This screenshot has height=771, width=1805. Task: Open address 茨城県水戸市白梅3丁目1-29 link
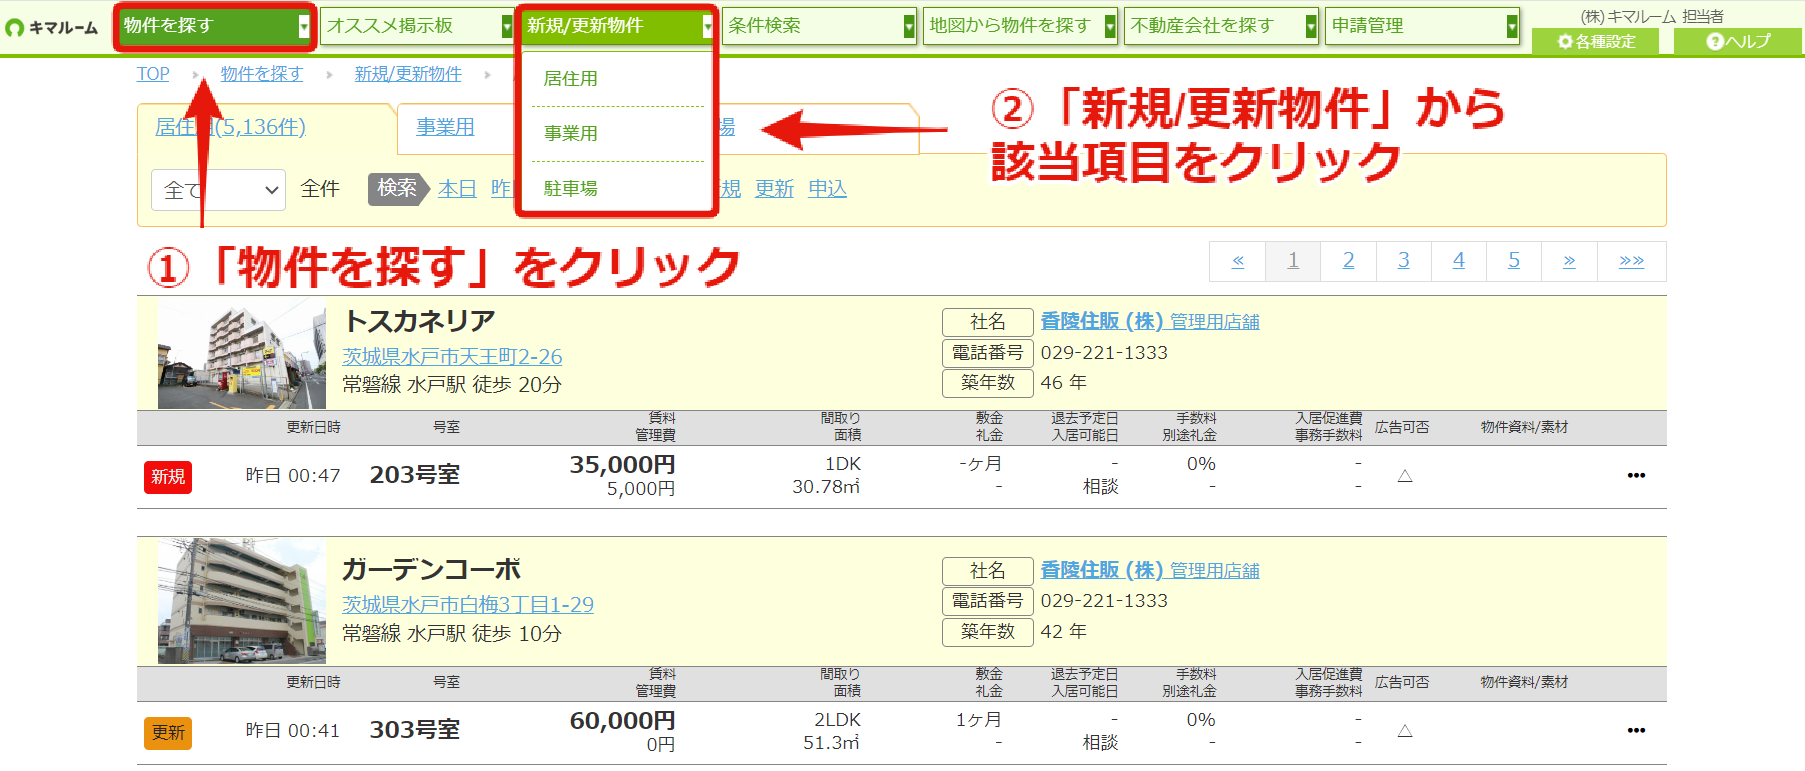[468, 605]
